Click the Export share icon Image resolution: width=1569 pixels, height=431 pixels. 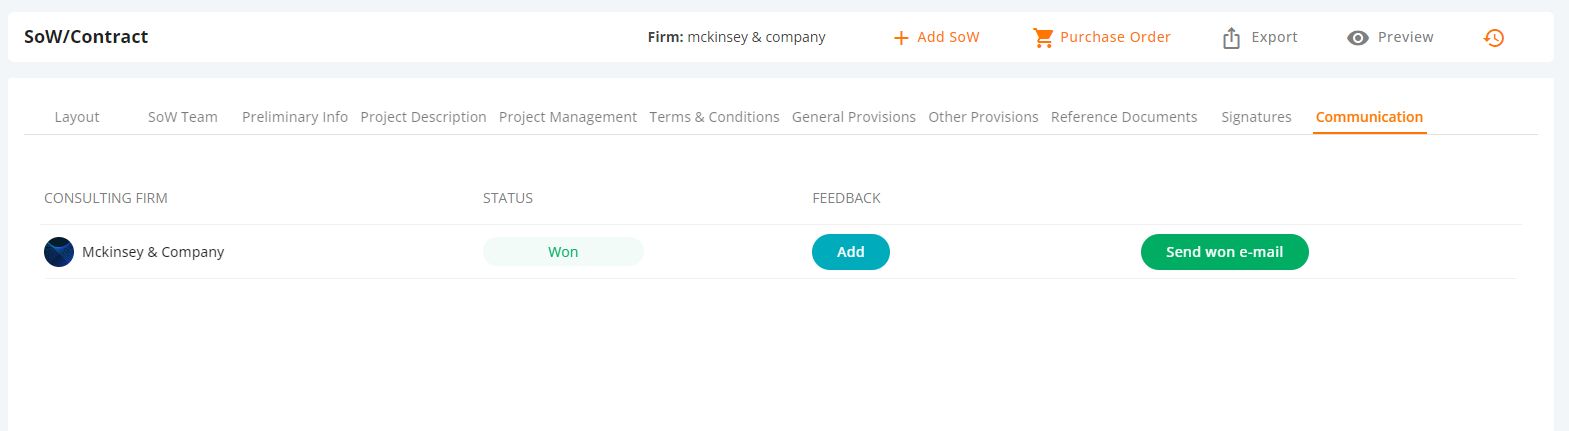pos(1231,38)
